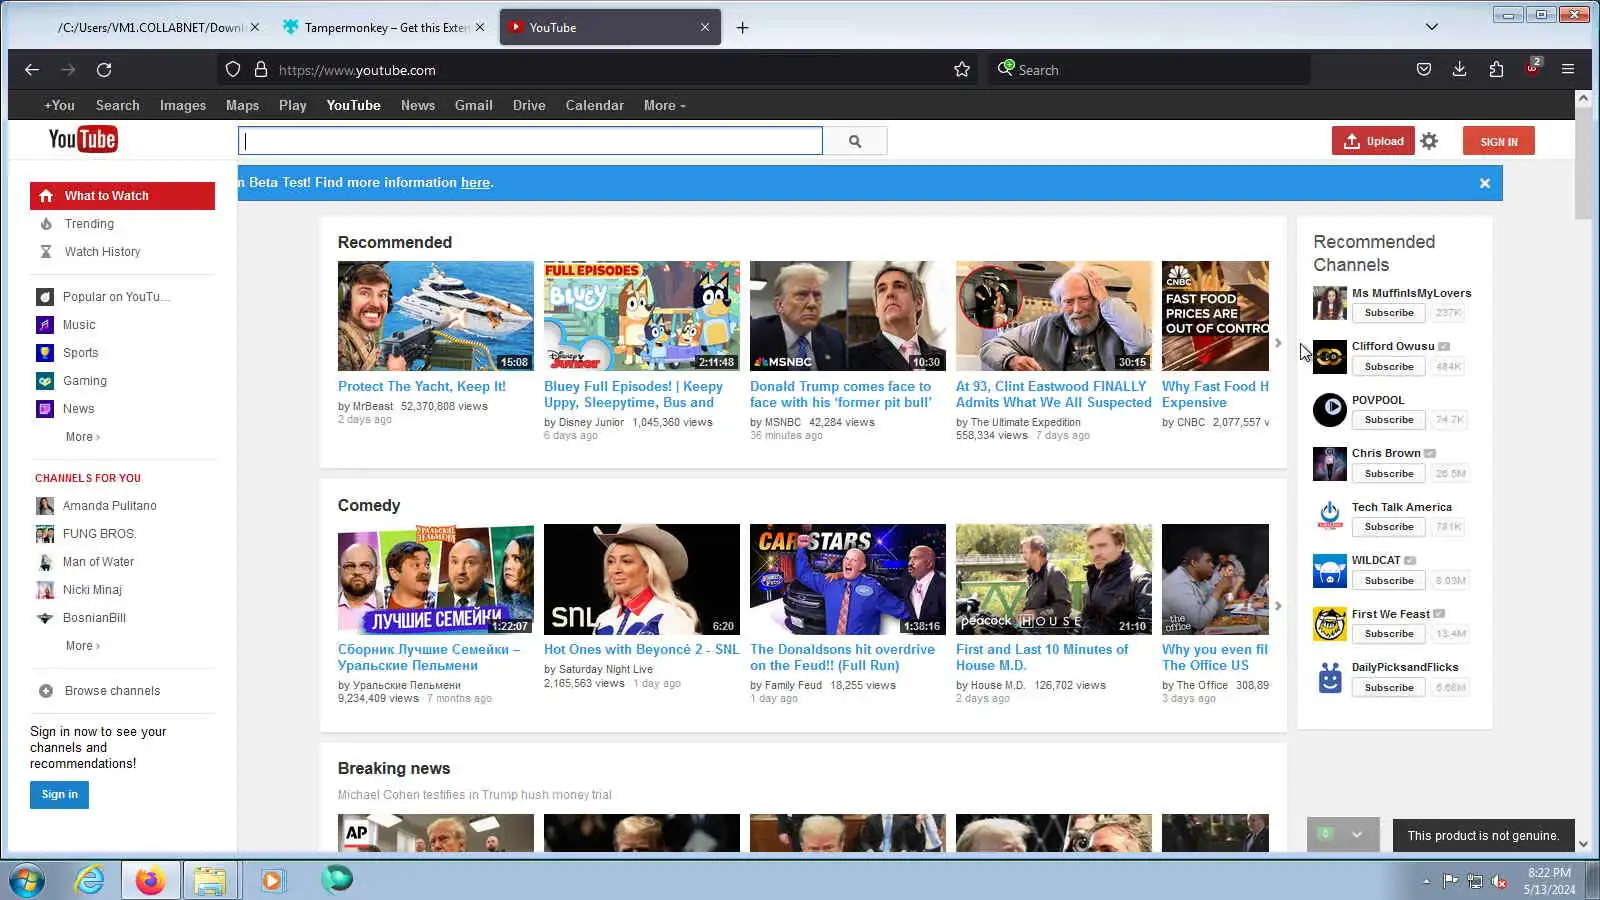
Task: Click the Firefox Search box
Action: [x=1150, y=70]
